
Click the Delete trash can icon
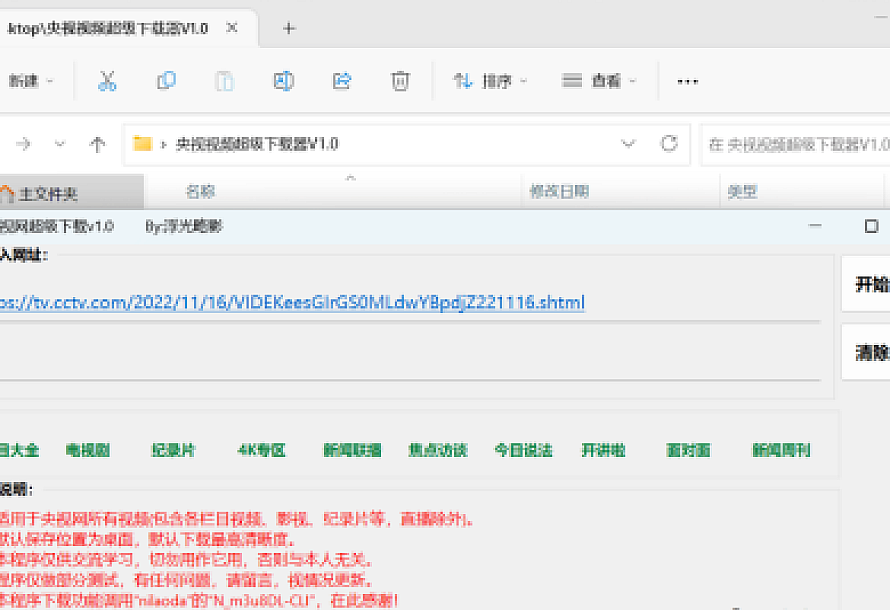coord(400,81)
